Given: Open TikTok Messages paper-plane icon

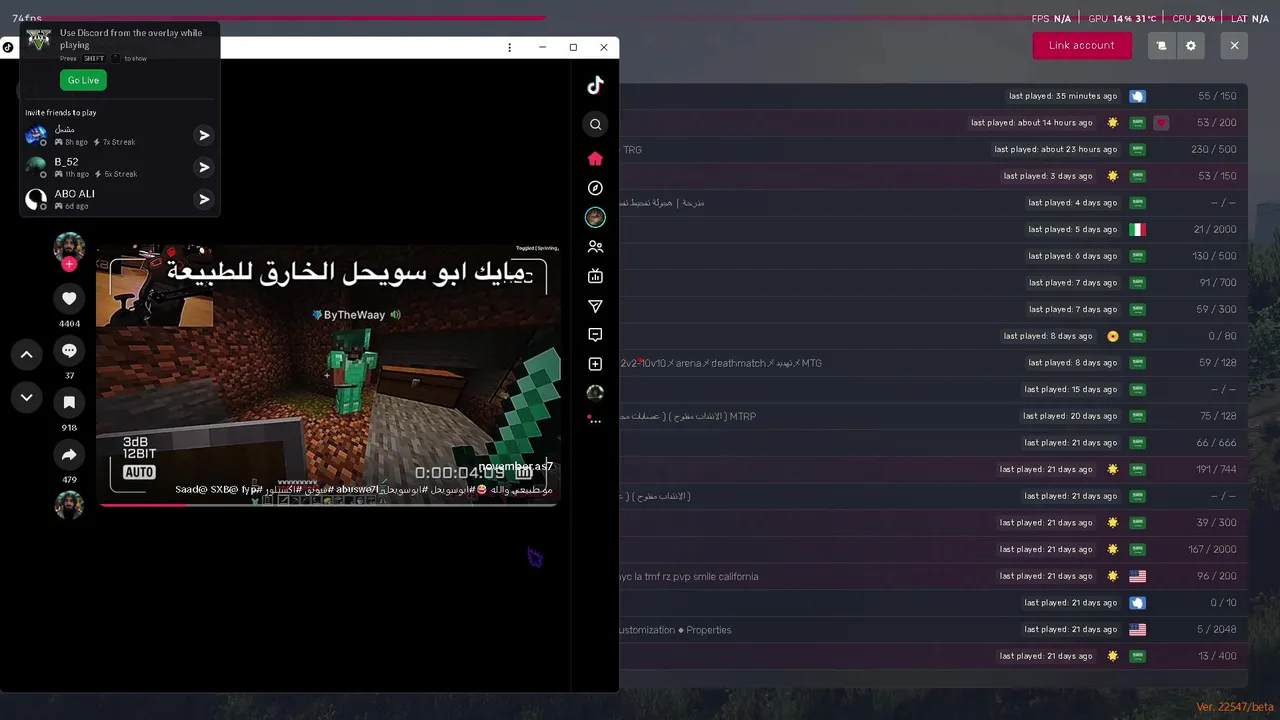Looking at the screenshot, I should pos(595,306).
